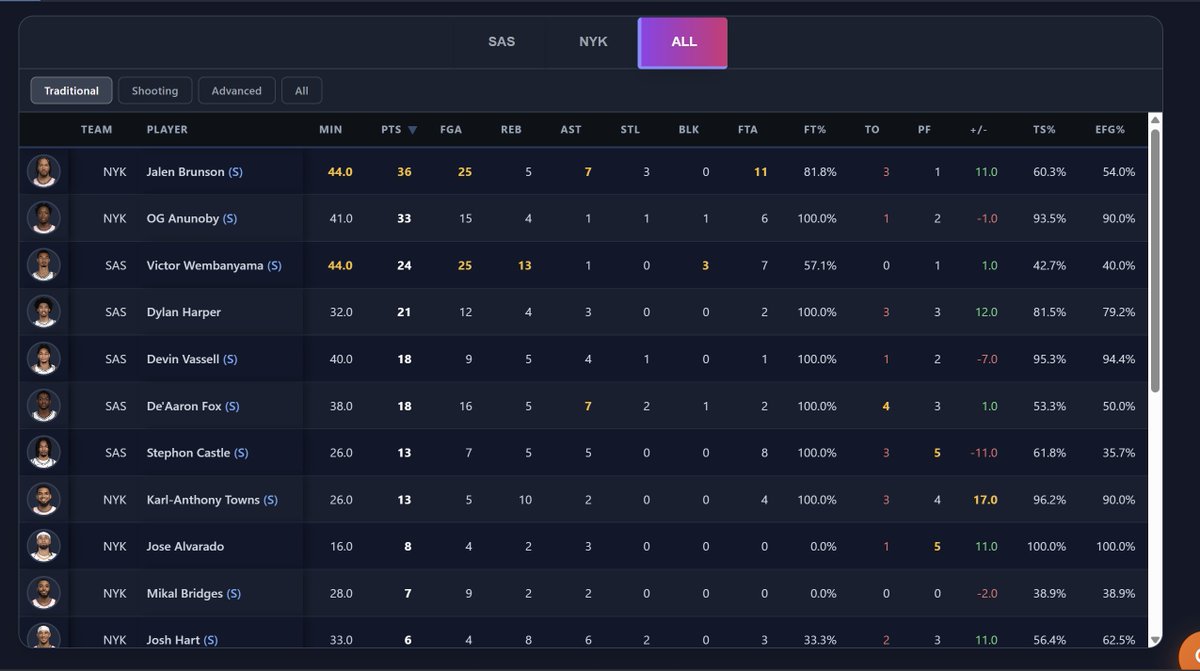Click Karl-Anthony Towns' player avatar
This screenshot has height=671, width=1200.
[x=44, y=499]
